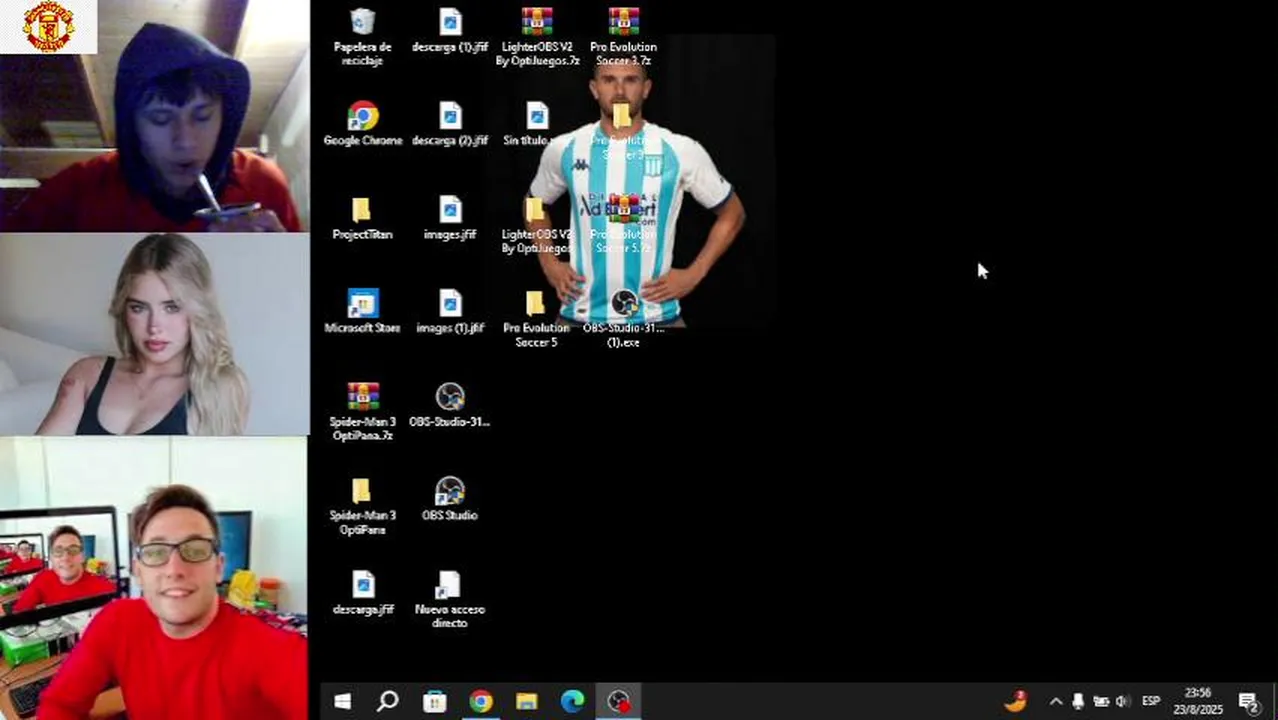This screenshot has height=720, width=1278.
Task: Click the hooded person webcam thumbnail
Action: [154, 116]
